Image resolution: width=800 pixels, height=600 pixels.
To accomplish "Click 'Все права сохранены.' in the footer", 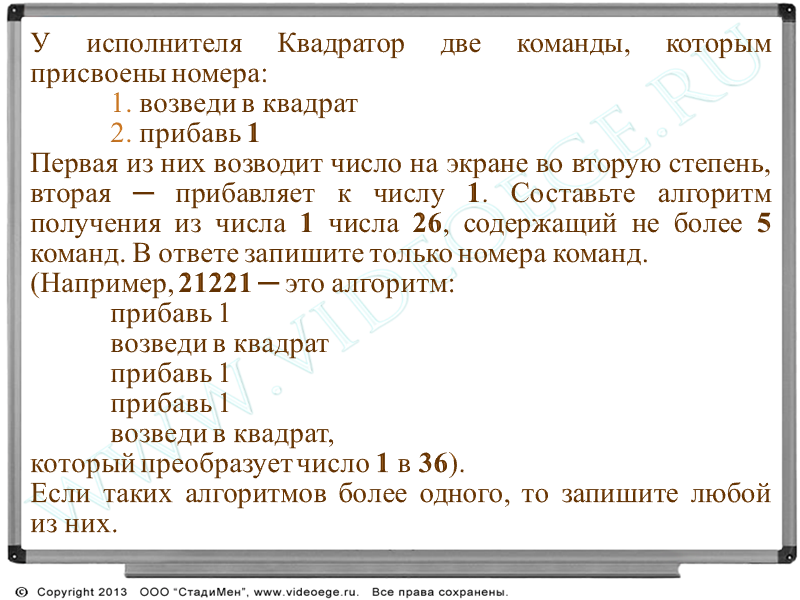I will 440,592.
